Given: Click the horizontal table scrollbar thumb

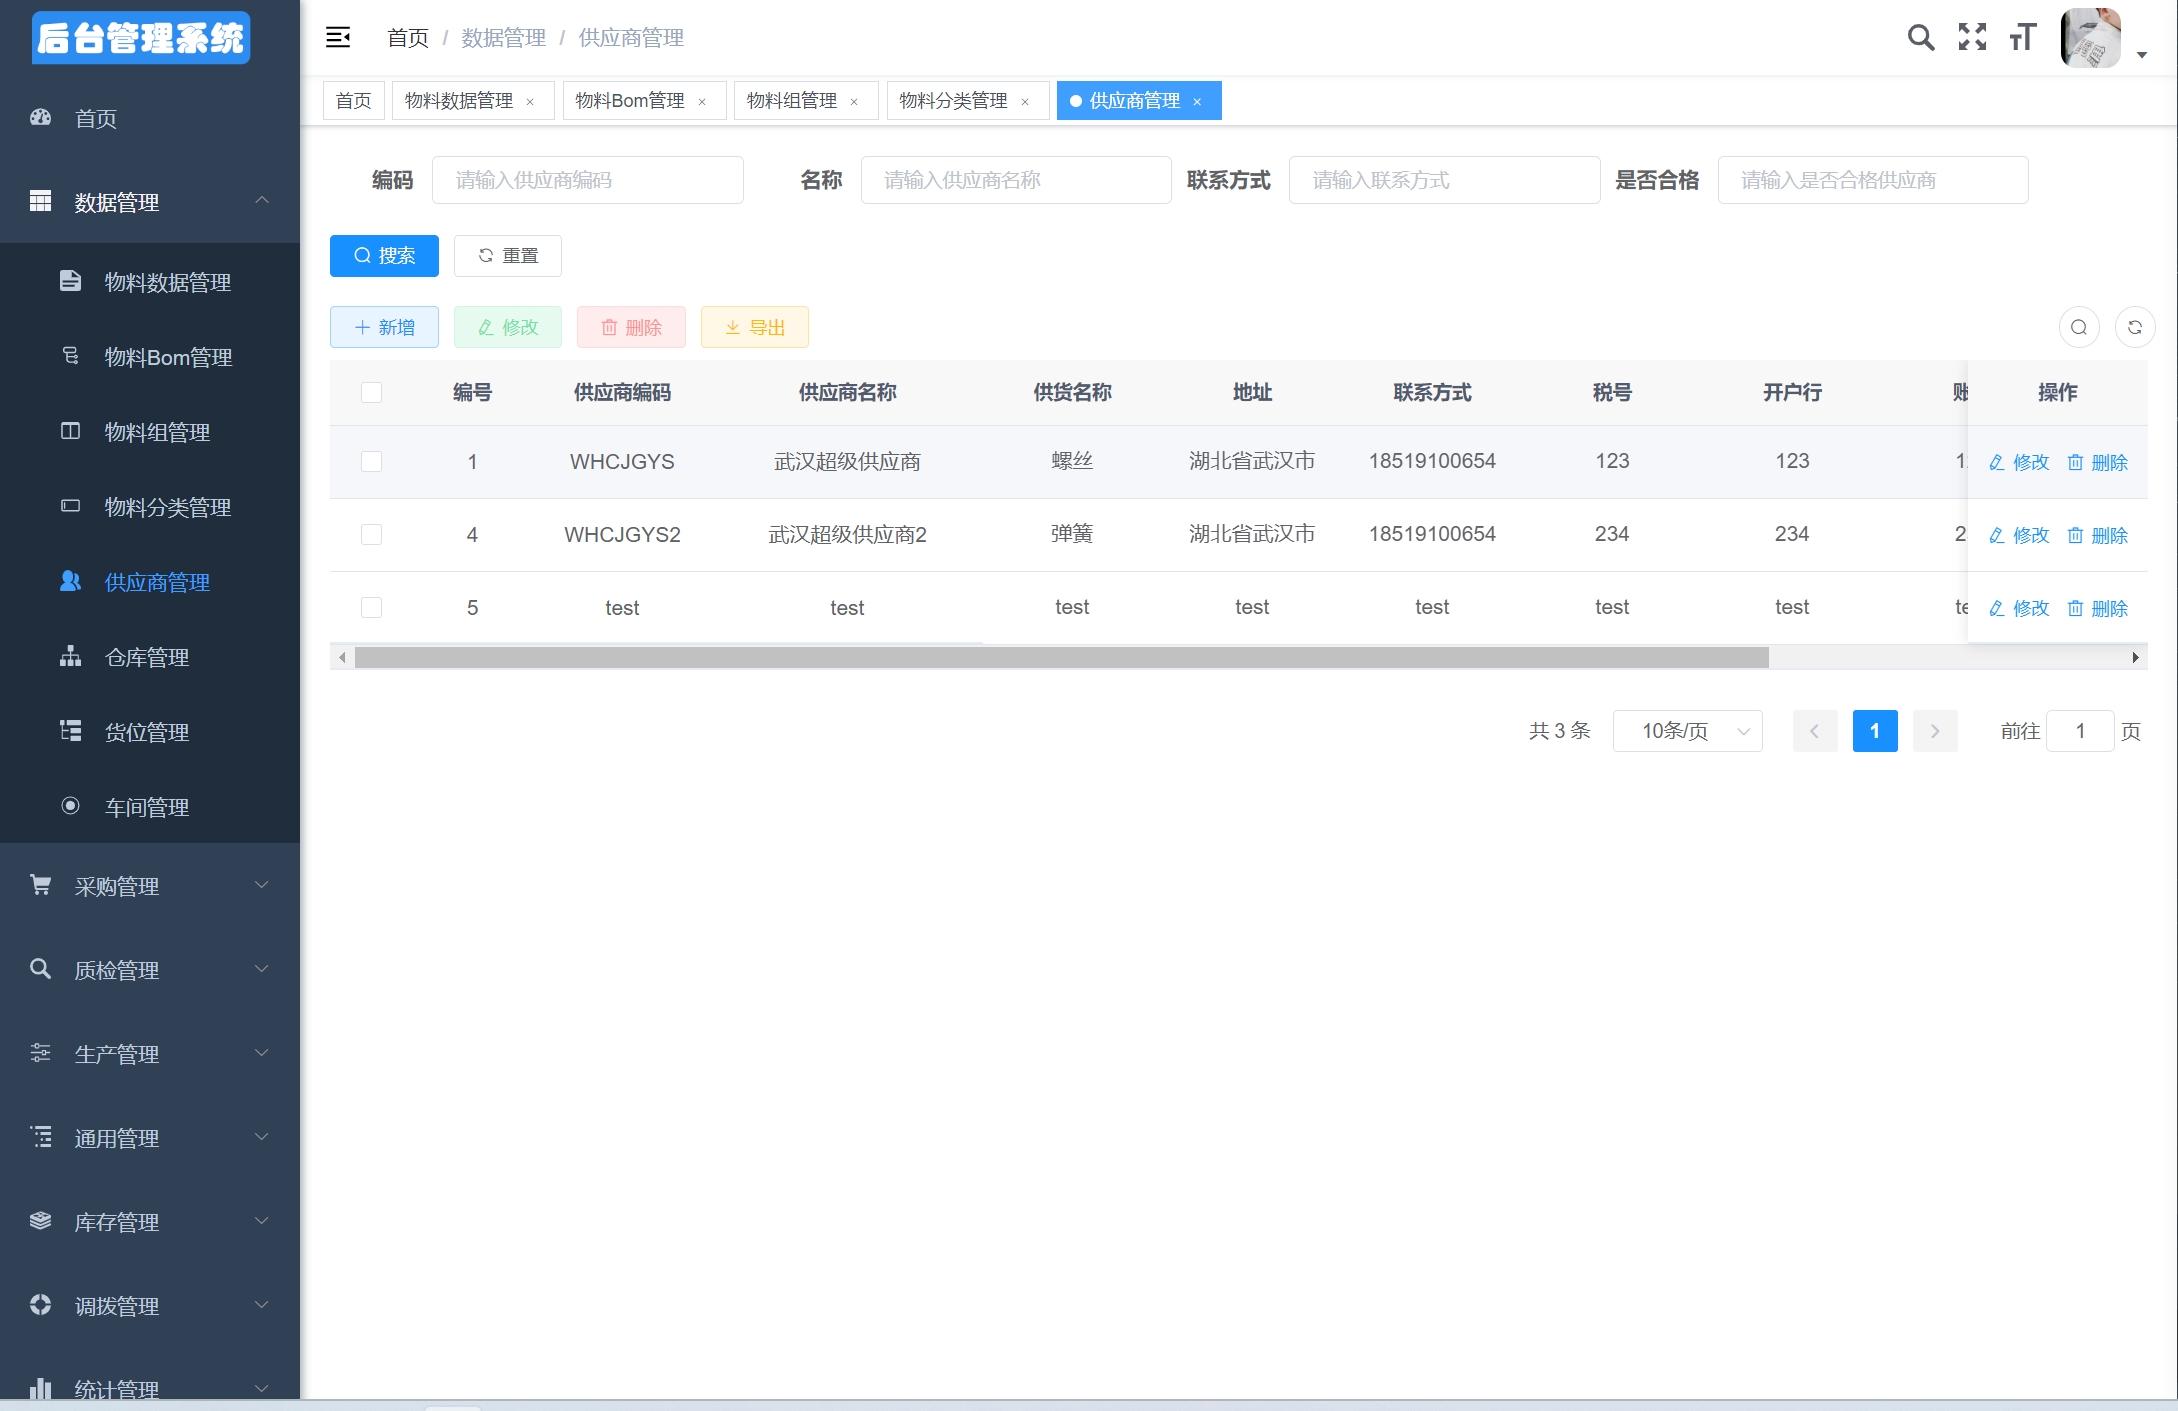Looking at the screenshot, I should coord(1060,657).
